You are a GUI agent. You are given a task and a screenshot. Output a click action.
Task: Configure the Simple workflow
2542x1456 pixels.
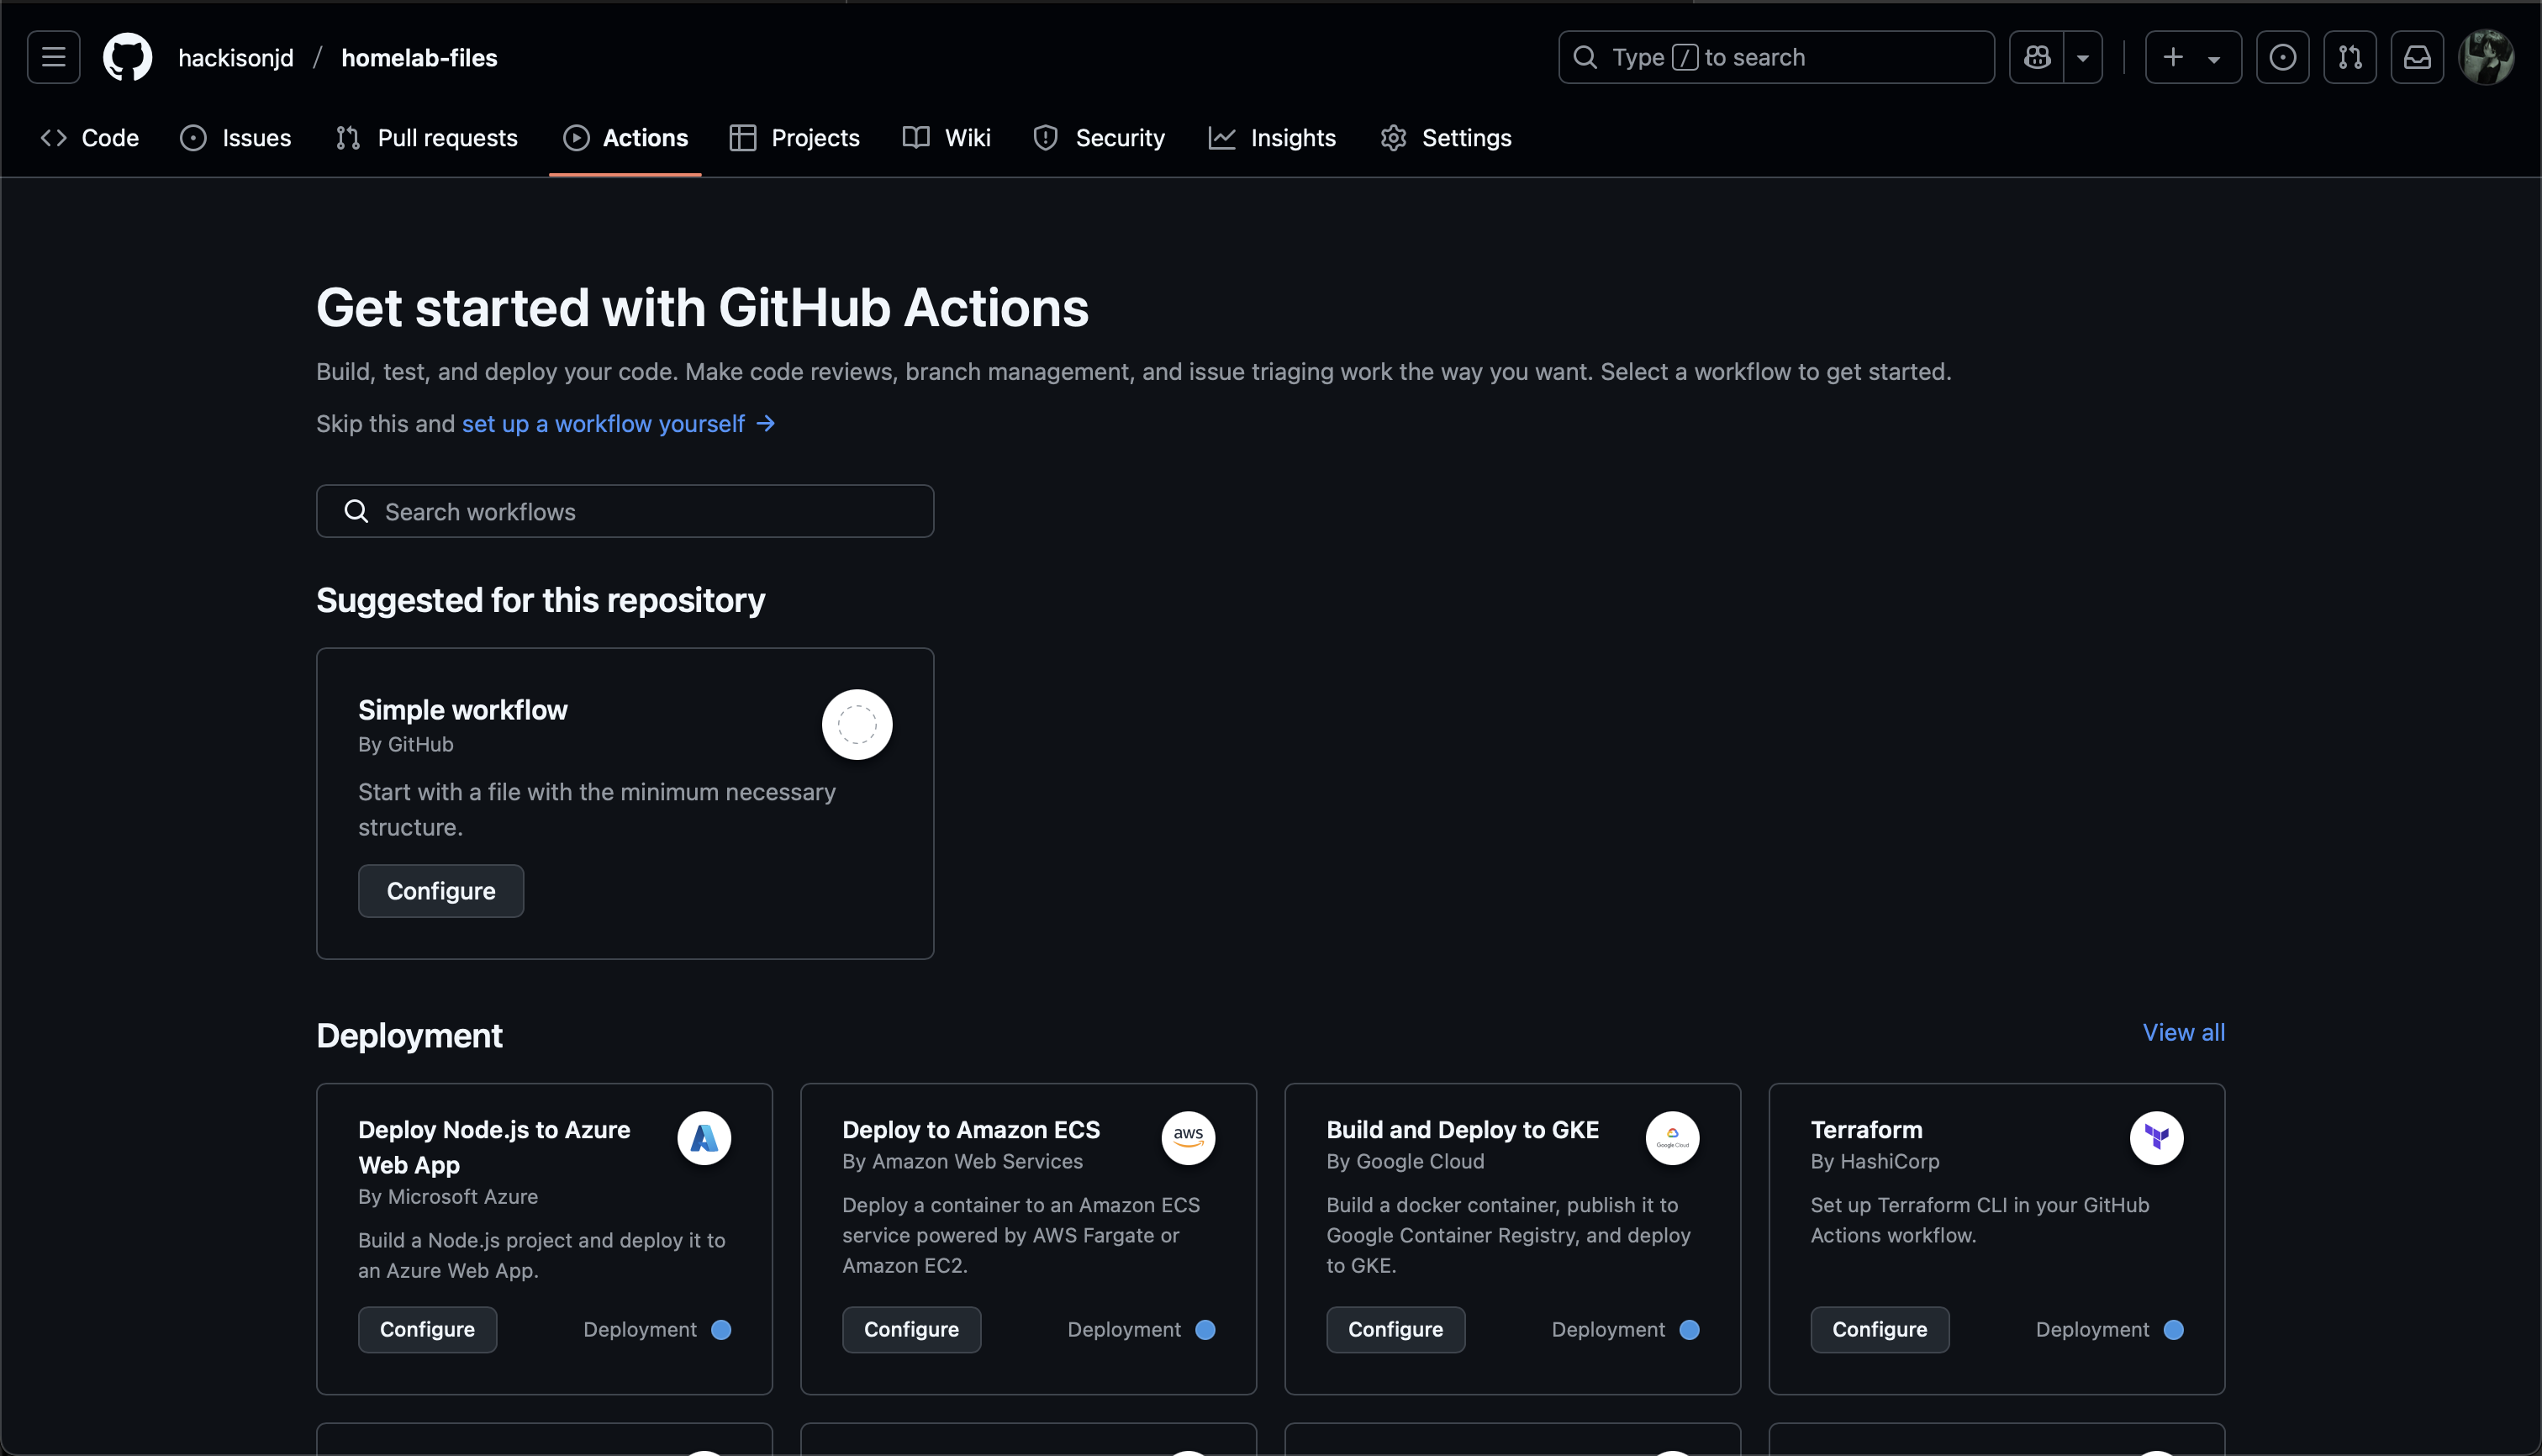[x=441, y=891]
